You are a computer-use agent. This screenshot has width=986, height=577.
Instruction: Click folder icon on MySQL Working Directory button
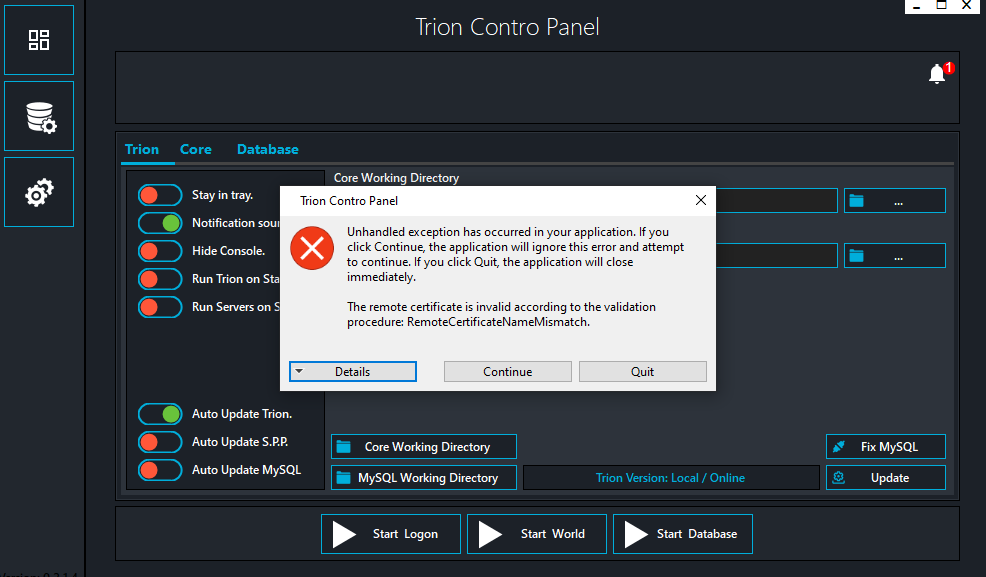(x=343, y=478)
